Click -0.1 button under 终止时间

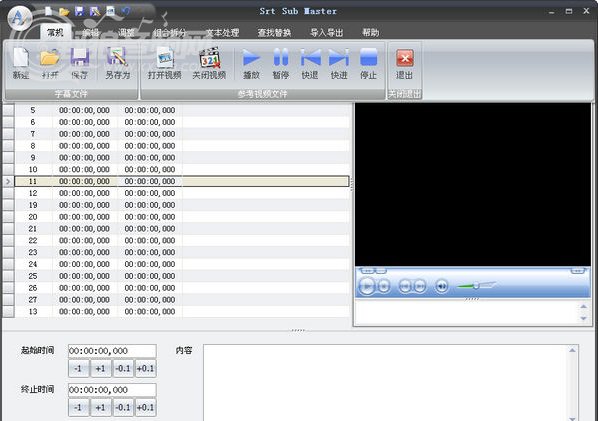point(122,407)
